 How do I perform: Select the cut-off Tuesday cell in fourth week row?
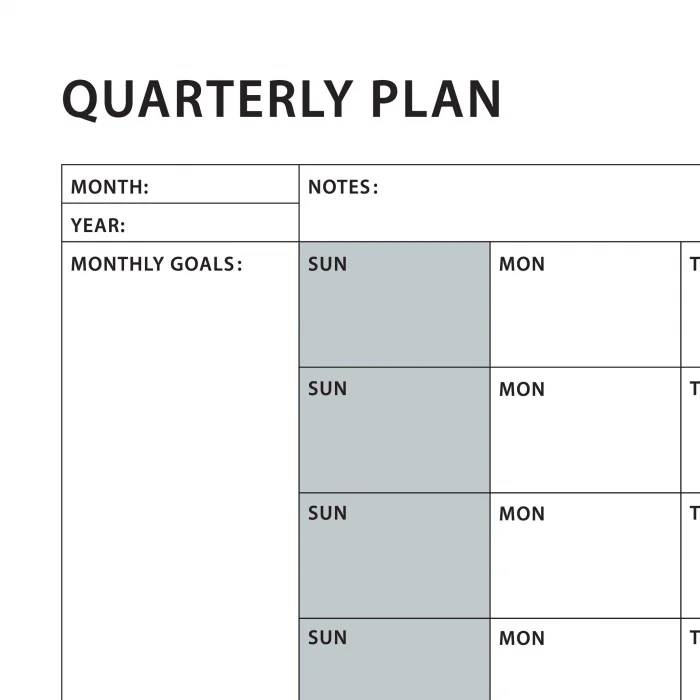[691, 660]
